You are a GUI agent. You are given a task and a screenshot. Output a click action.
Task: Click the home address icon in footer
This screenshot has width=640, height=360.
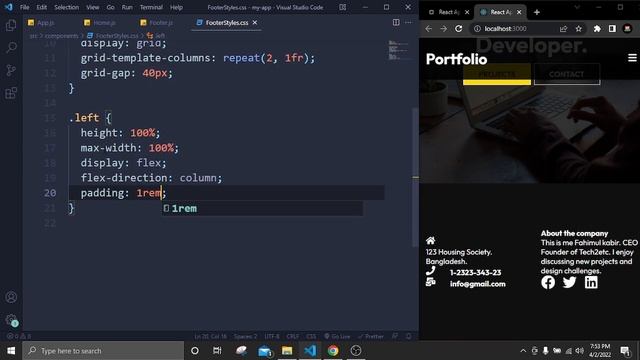[431, 240]
